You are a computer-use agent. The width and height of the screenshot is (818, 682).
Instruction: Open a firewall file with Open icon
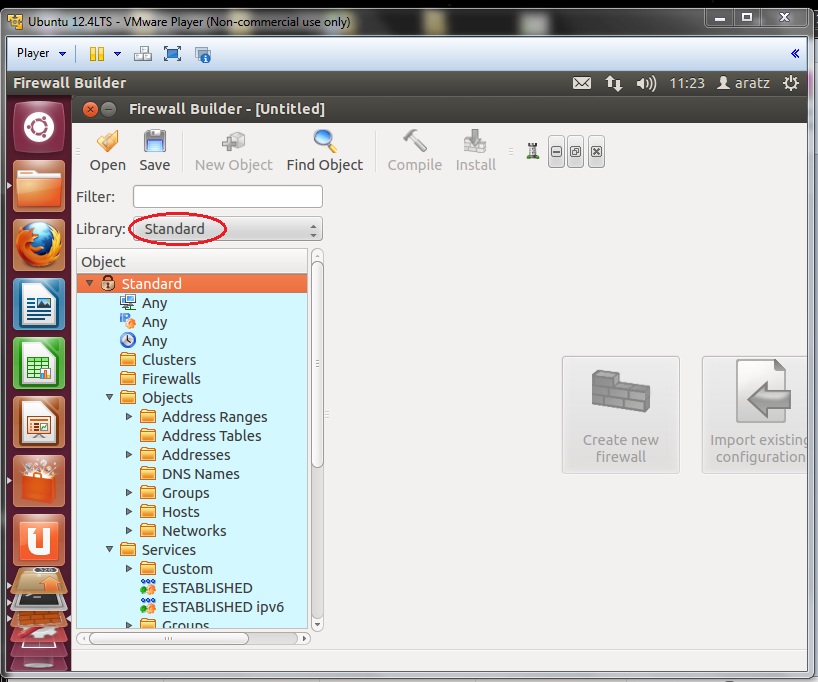click(x=107, y=150)
